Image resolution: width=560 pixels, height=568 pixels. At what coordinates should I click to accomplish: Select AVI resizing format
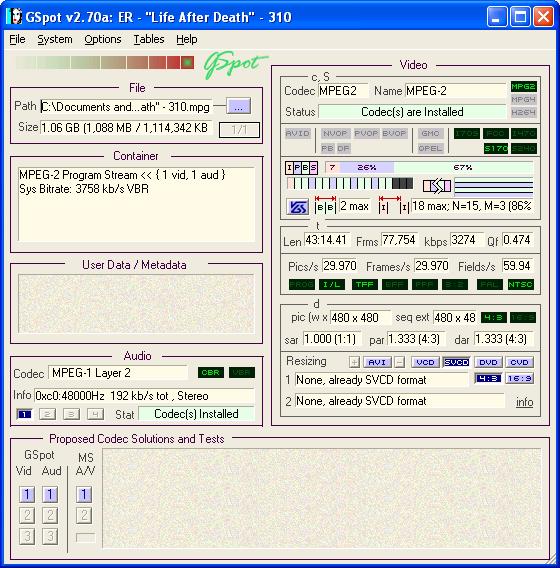[x=377, y=362]
